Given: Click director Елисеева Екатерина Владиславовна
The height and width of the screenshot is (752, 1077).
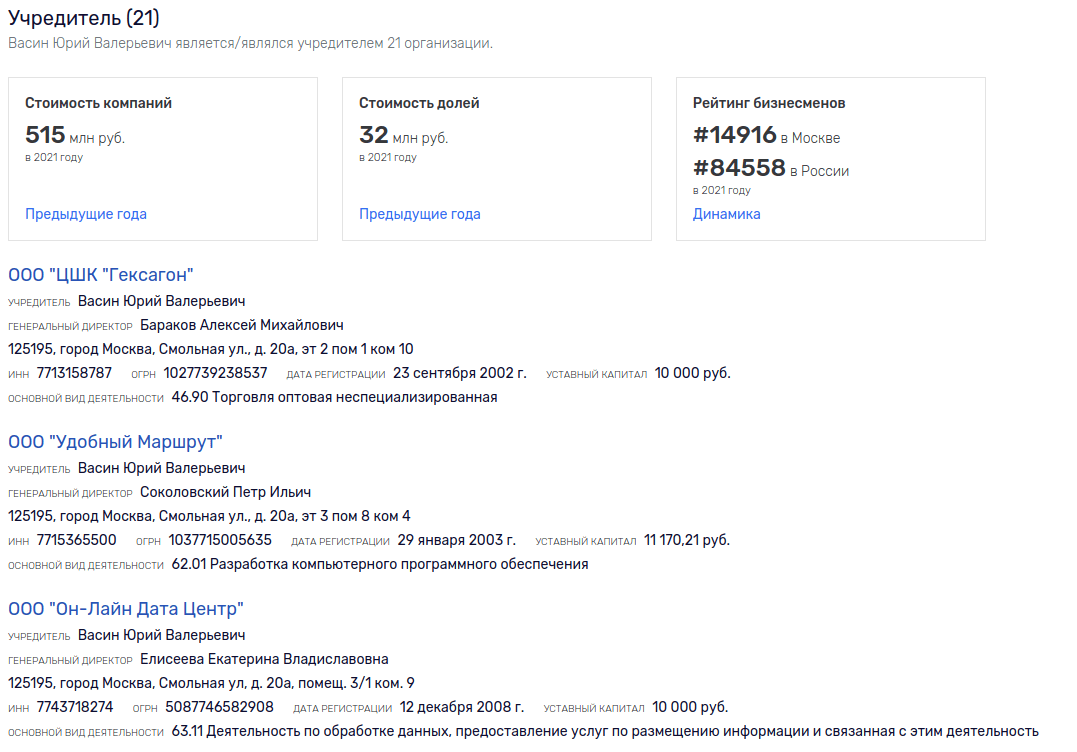Looking at the screenshot, I should pyautogui.click(x=264, y=659).
